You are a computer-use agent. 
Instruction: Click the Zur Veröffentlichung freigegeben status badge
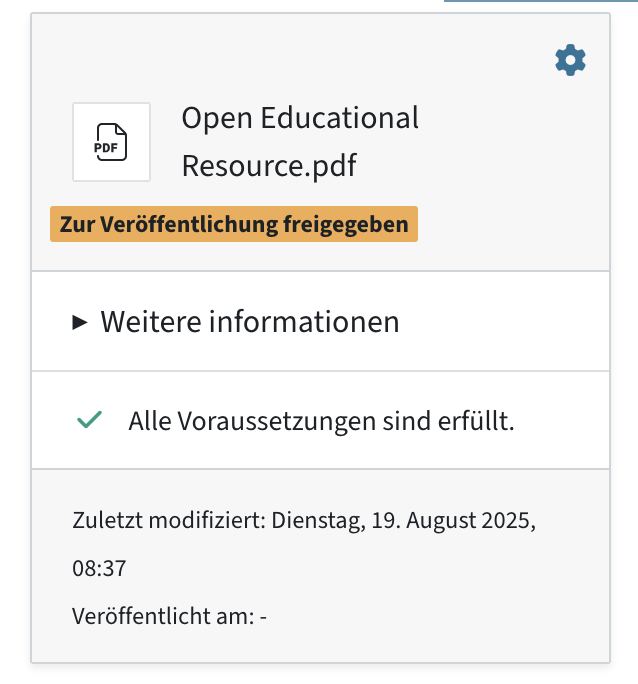tap(234, 224)
